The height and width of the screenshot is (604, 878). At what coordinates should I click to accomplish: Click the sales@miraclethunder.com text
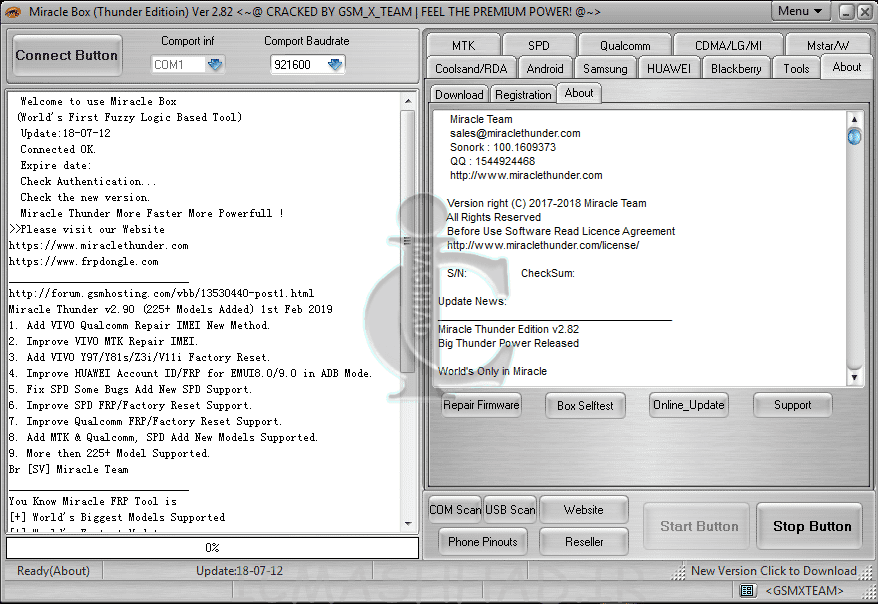pos(515,133)
